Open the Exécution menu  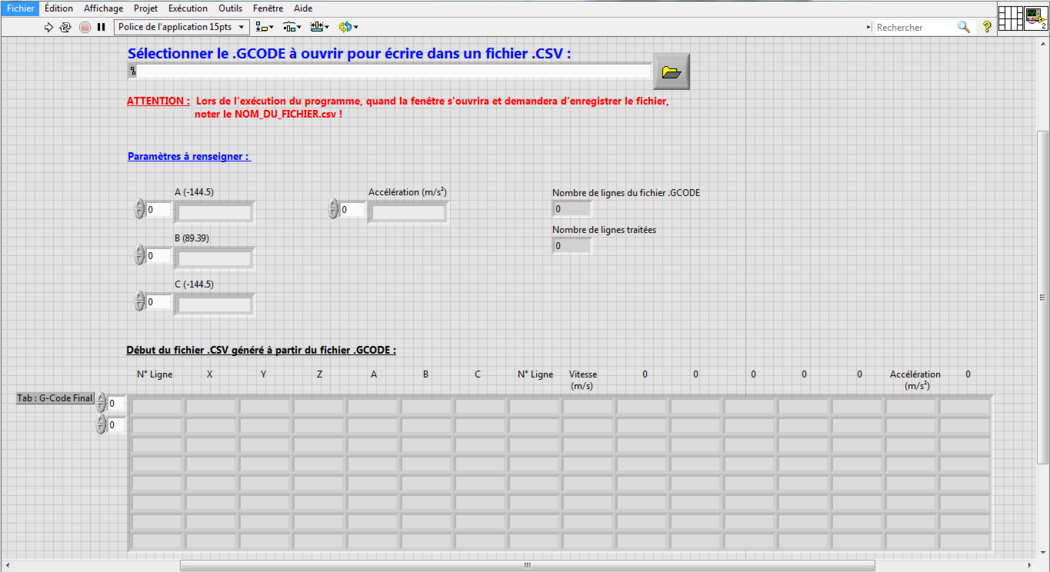tap(187, 8)
